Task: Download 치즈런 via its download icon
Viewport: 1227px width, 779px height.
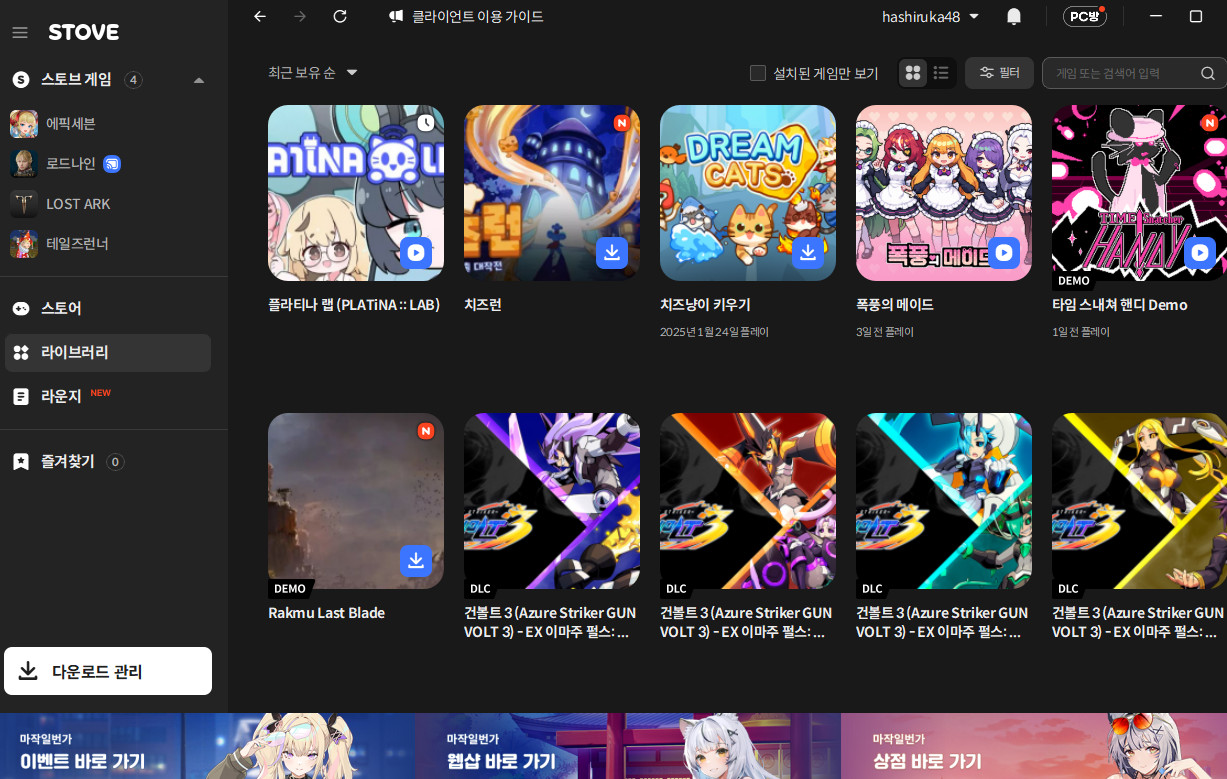Action: pyautogui.click(x=612, y=252)
